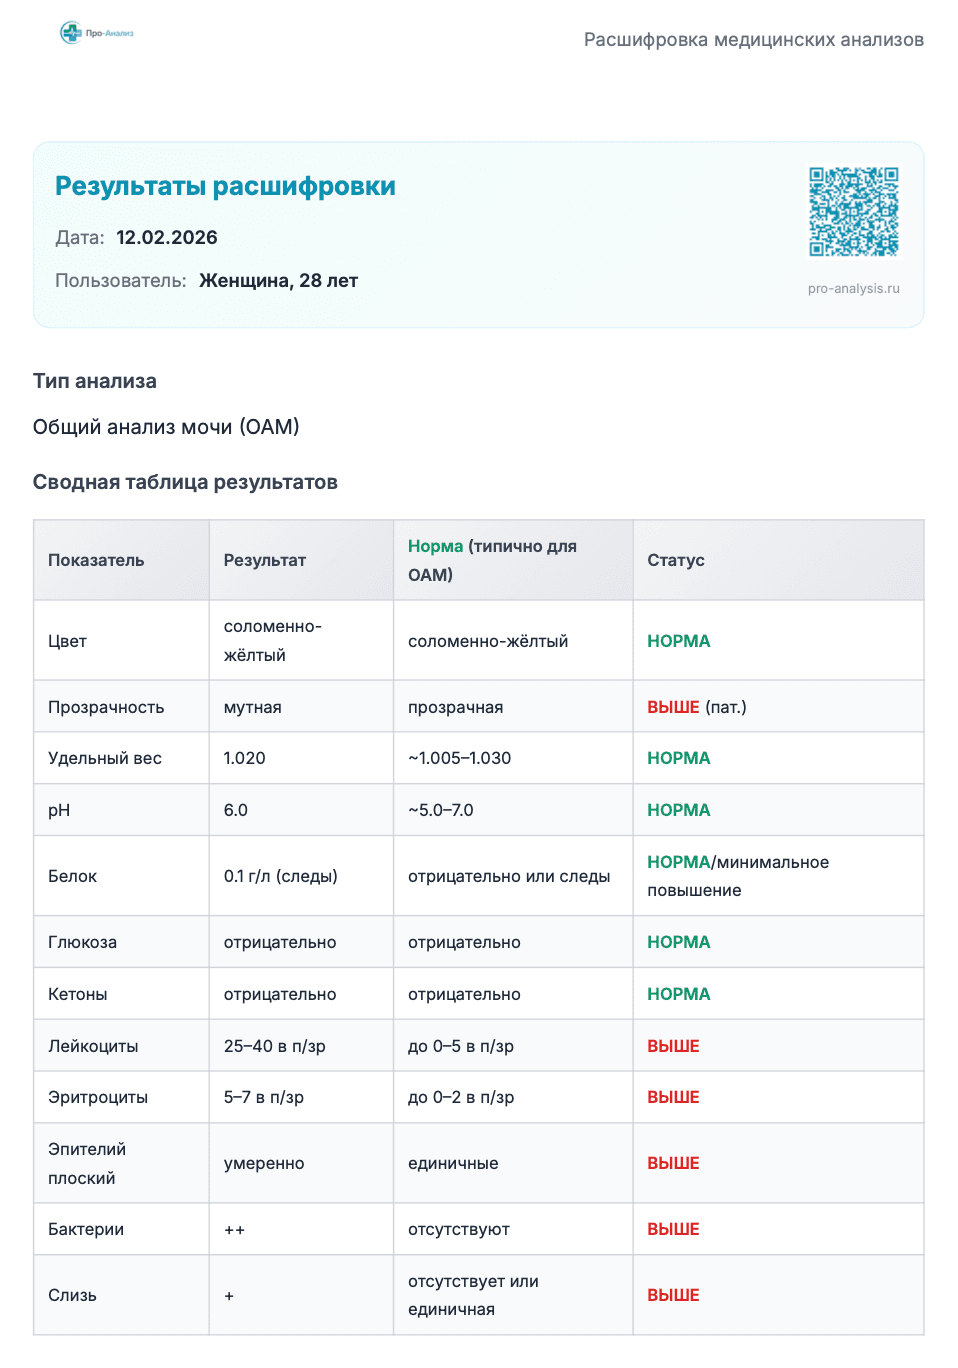The height and width of the screenshot is (1368, 958).
Task: Click the '25–40 в п/зр' result value
Action: [274, 1046]
